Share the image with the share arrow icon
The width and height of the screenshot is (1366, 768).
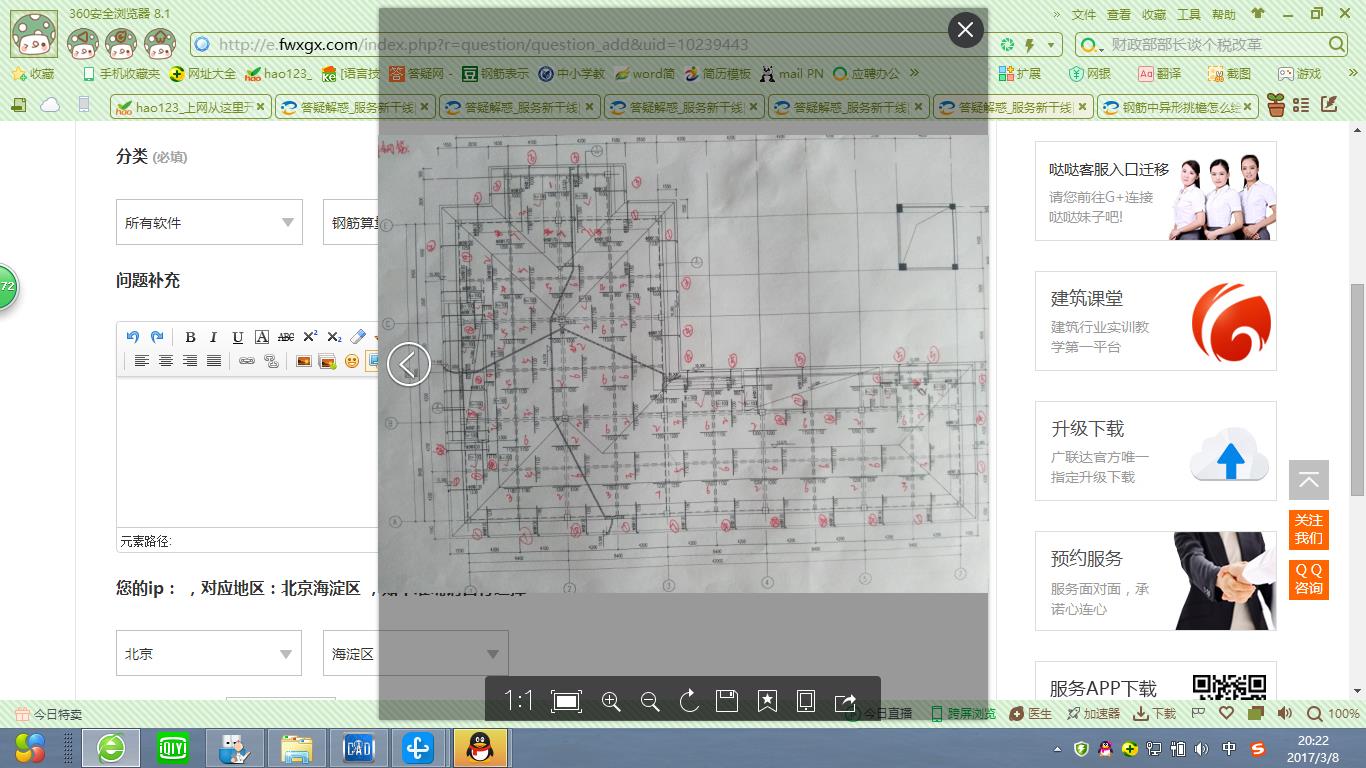(x=845, y=701)
